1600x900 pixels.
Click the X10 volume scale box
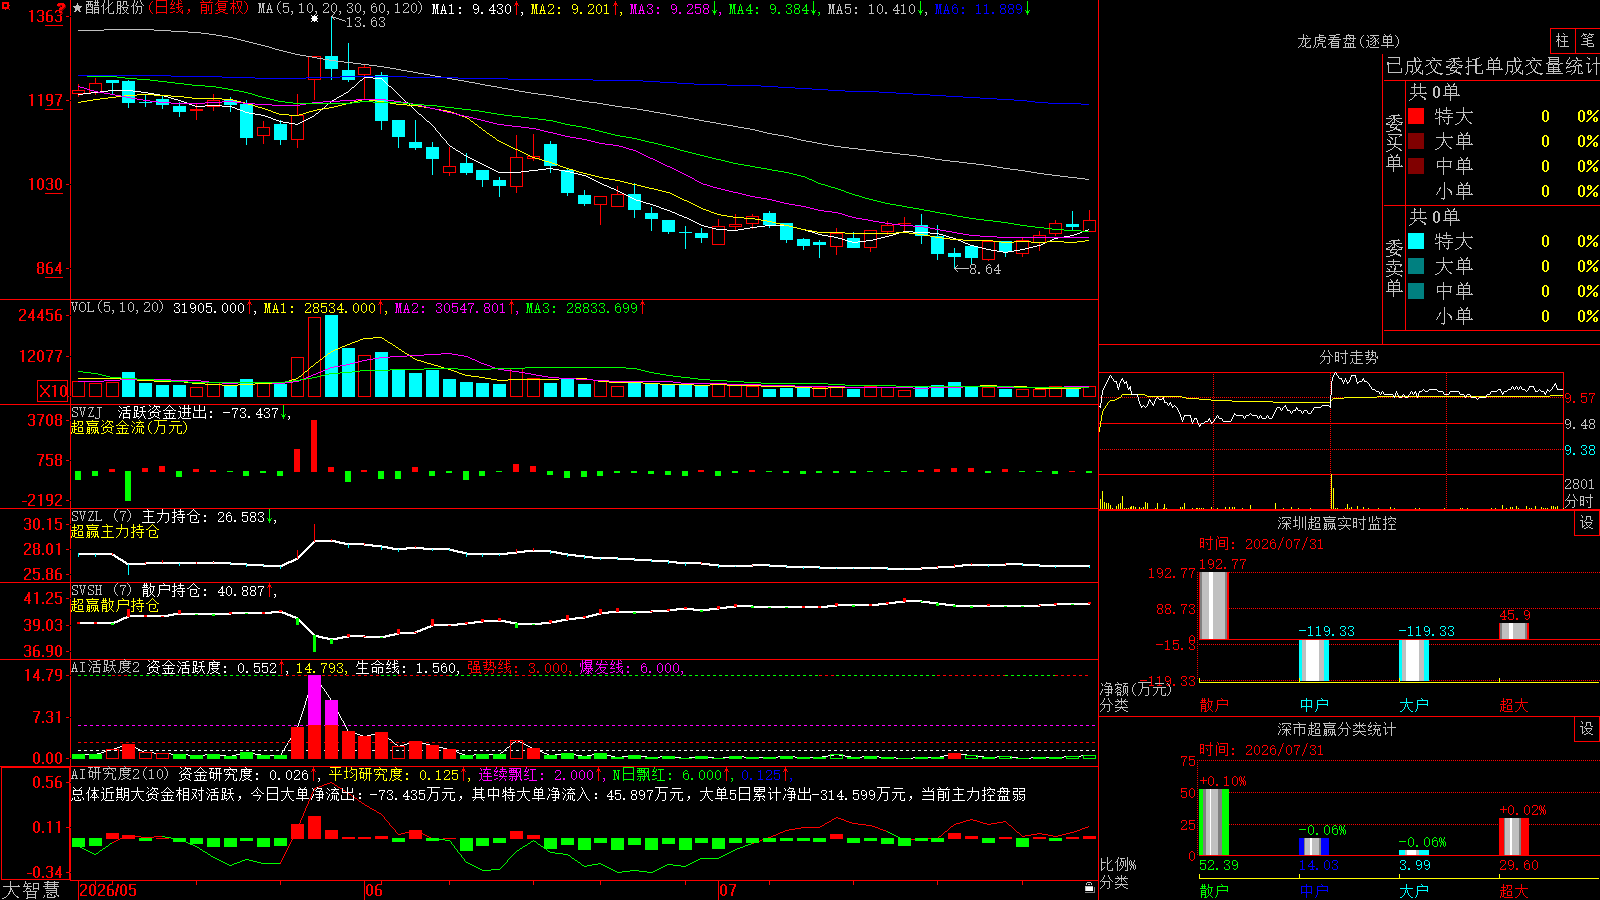click(53, 391)
